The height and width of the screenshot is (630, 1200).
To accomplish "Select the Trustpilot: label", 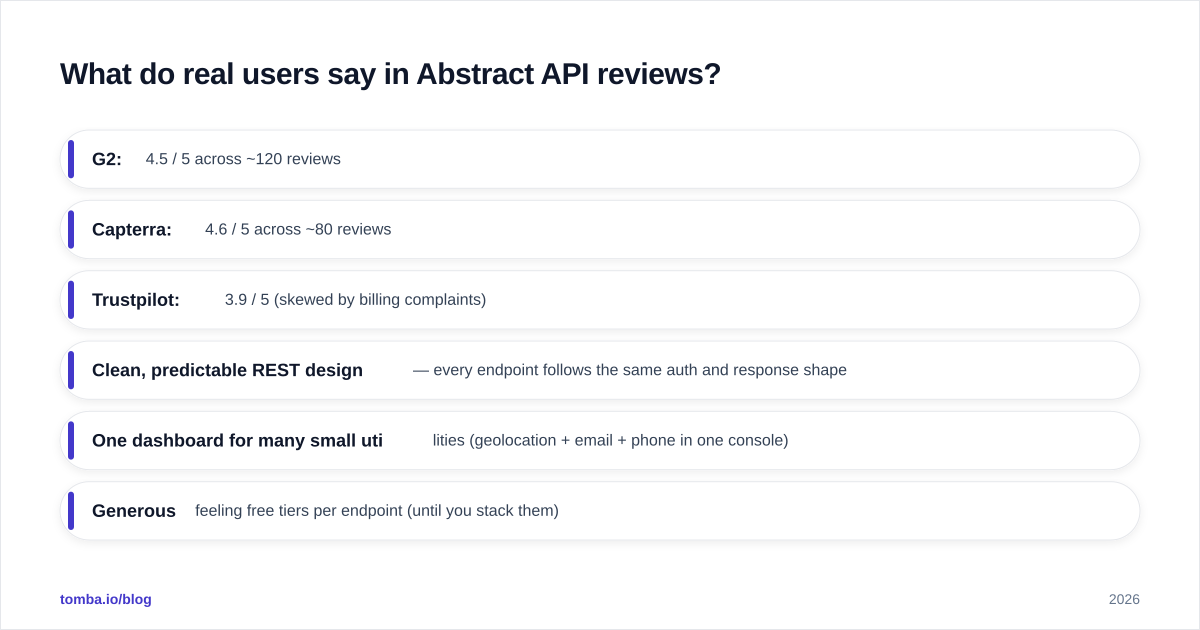I will pos(136,300).
